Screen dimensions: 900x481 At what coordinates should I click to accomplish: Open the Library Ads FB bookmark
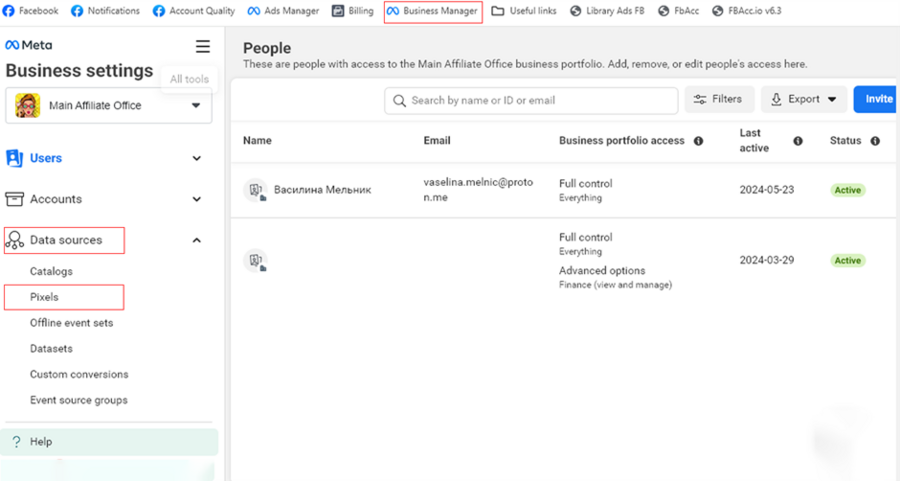pos(607,11)
